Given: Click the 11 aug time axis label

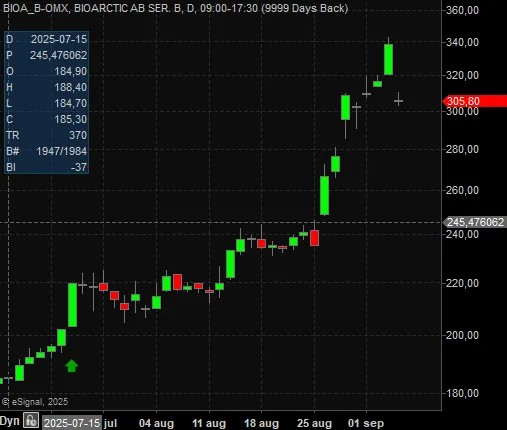Looking at the screenshot, I should click(209, 423).
